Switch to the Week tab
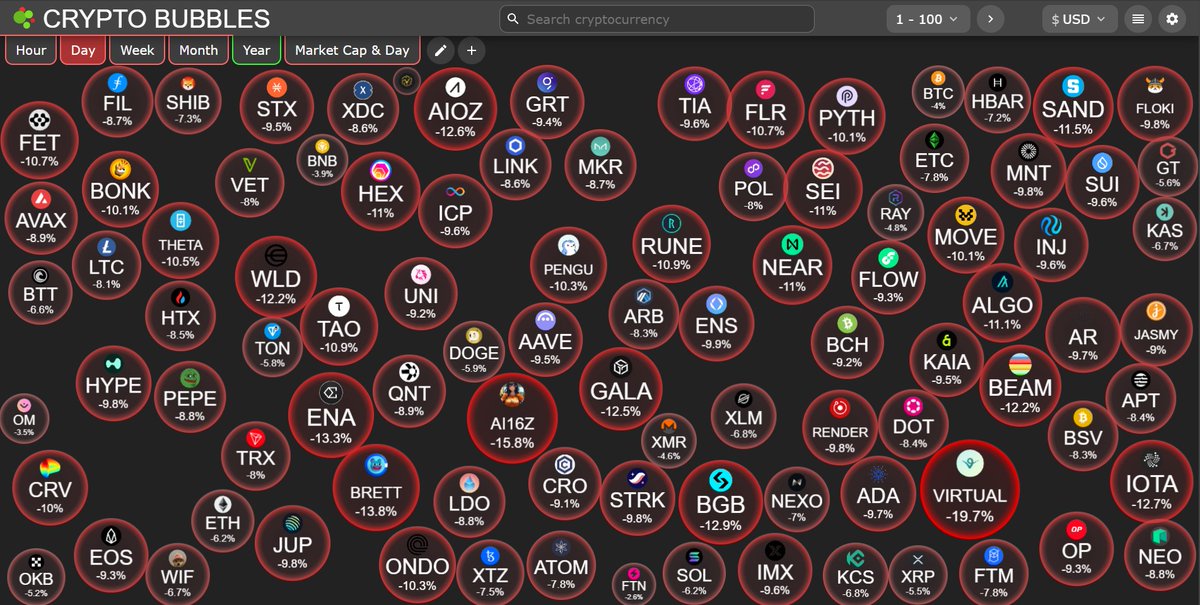This screenshot has width=1200, height=605. [137, 50]
